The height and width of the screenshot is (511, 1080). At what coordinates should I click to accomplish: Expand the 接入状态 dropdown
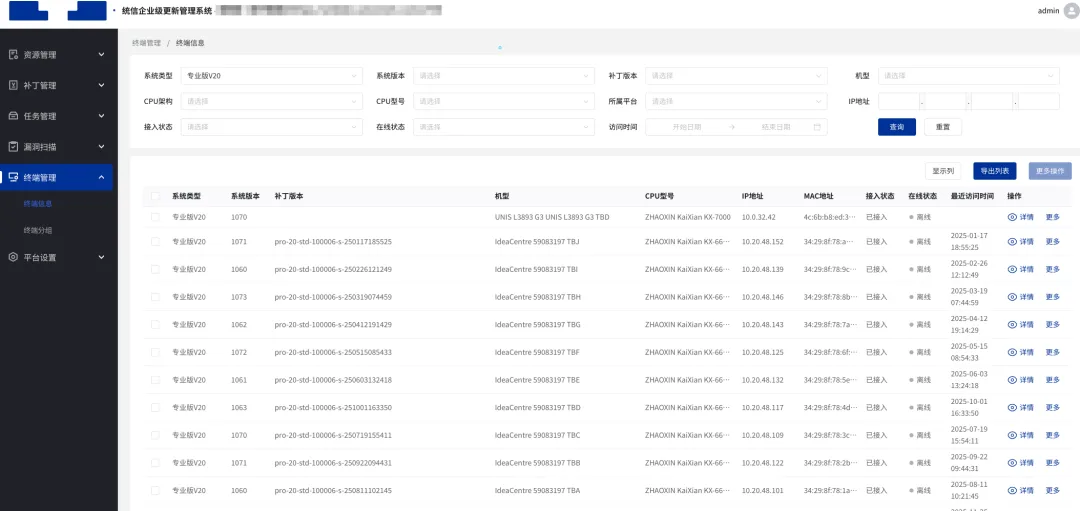tap(272, 127)
